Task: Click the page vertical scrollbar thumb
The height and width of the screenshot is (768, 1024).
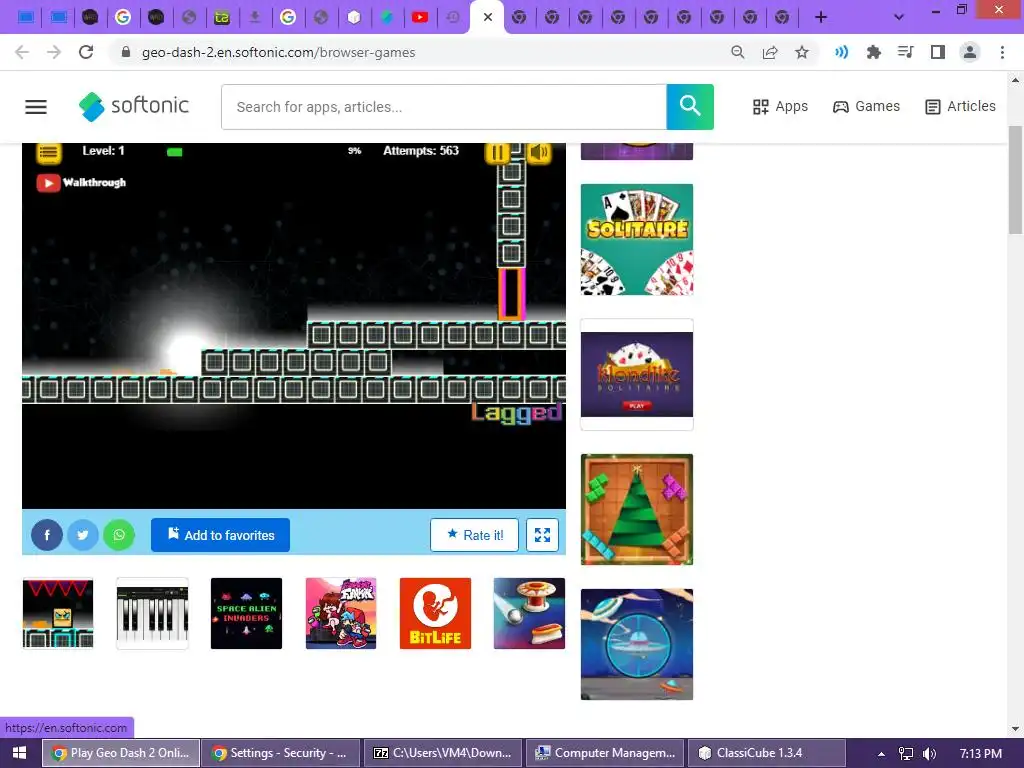Action: coord(1015,180)
